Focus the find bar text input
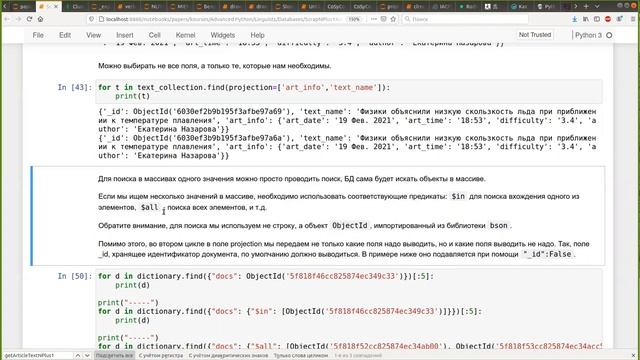 (38, 356)
